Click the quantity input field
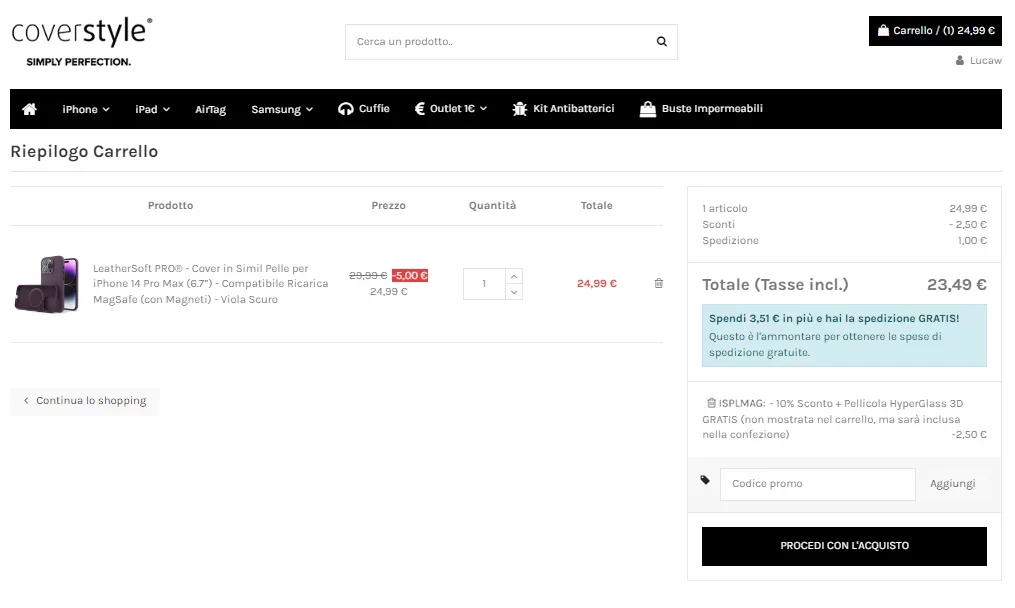This screenshot has height=608, width=1015. [x=484, y=284]
